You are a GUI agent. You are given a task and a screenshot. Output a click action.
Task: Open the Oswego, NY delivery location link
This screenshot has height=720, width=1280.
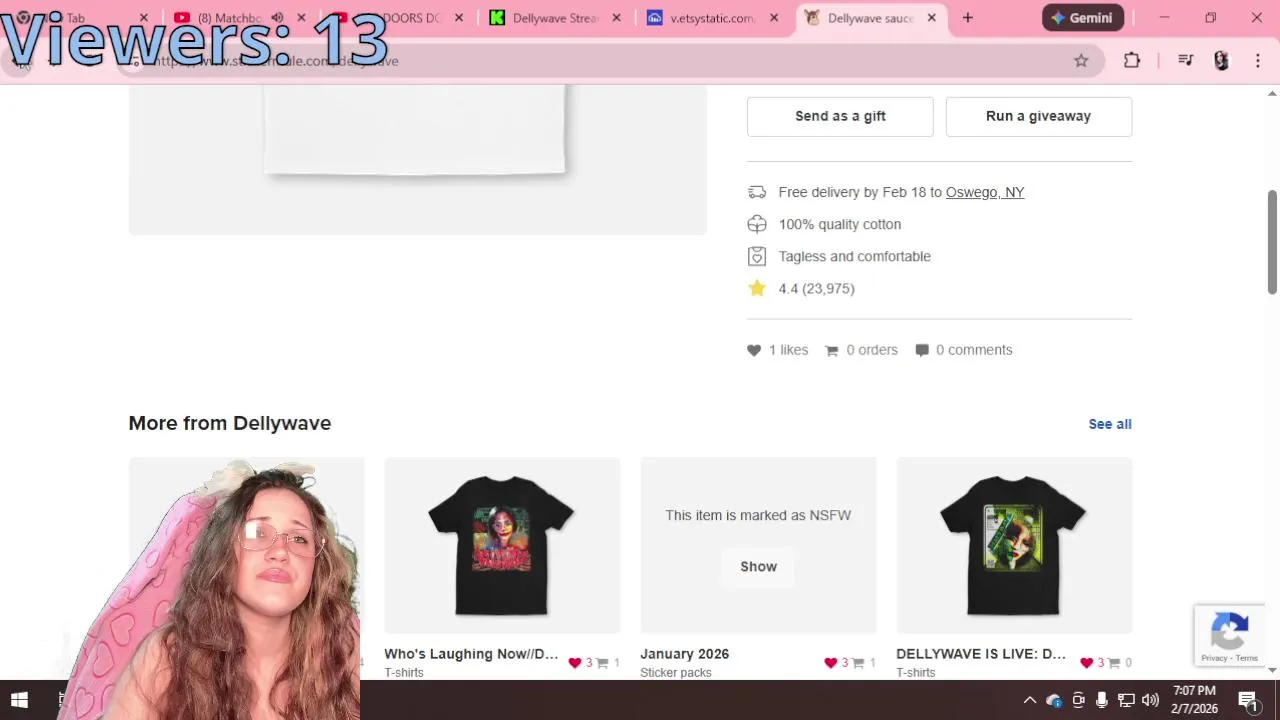coord(985,192)
